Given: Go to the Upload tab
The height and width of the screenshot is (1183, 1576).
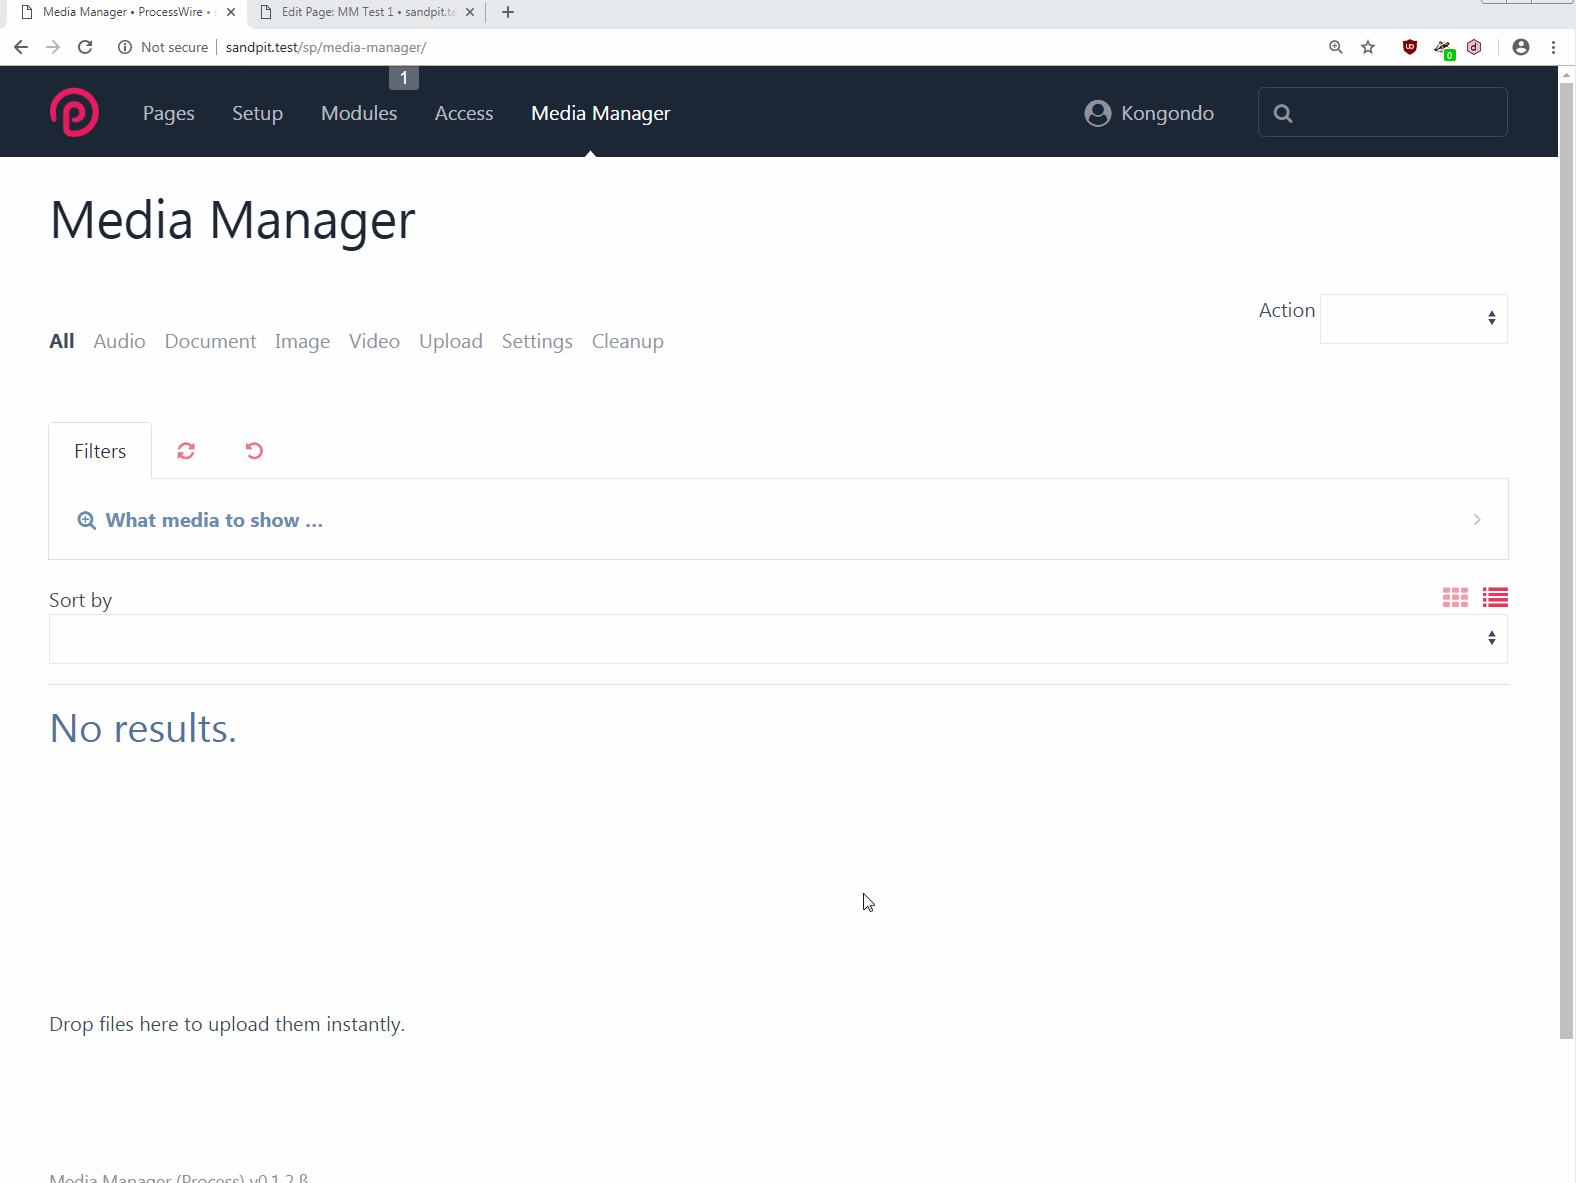Looking at the screenshot, I should [451, 342].
